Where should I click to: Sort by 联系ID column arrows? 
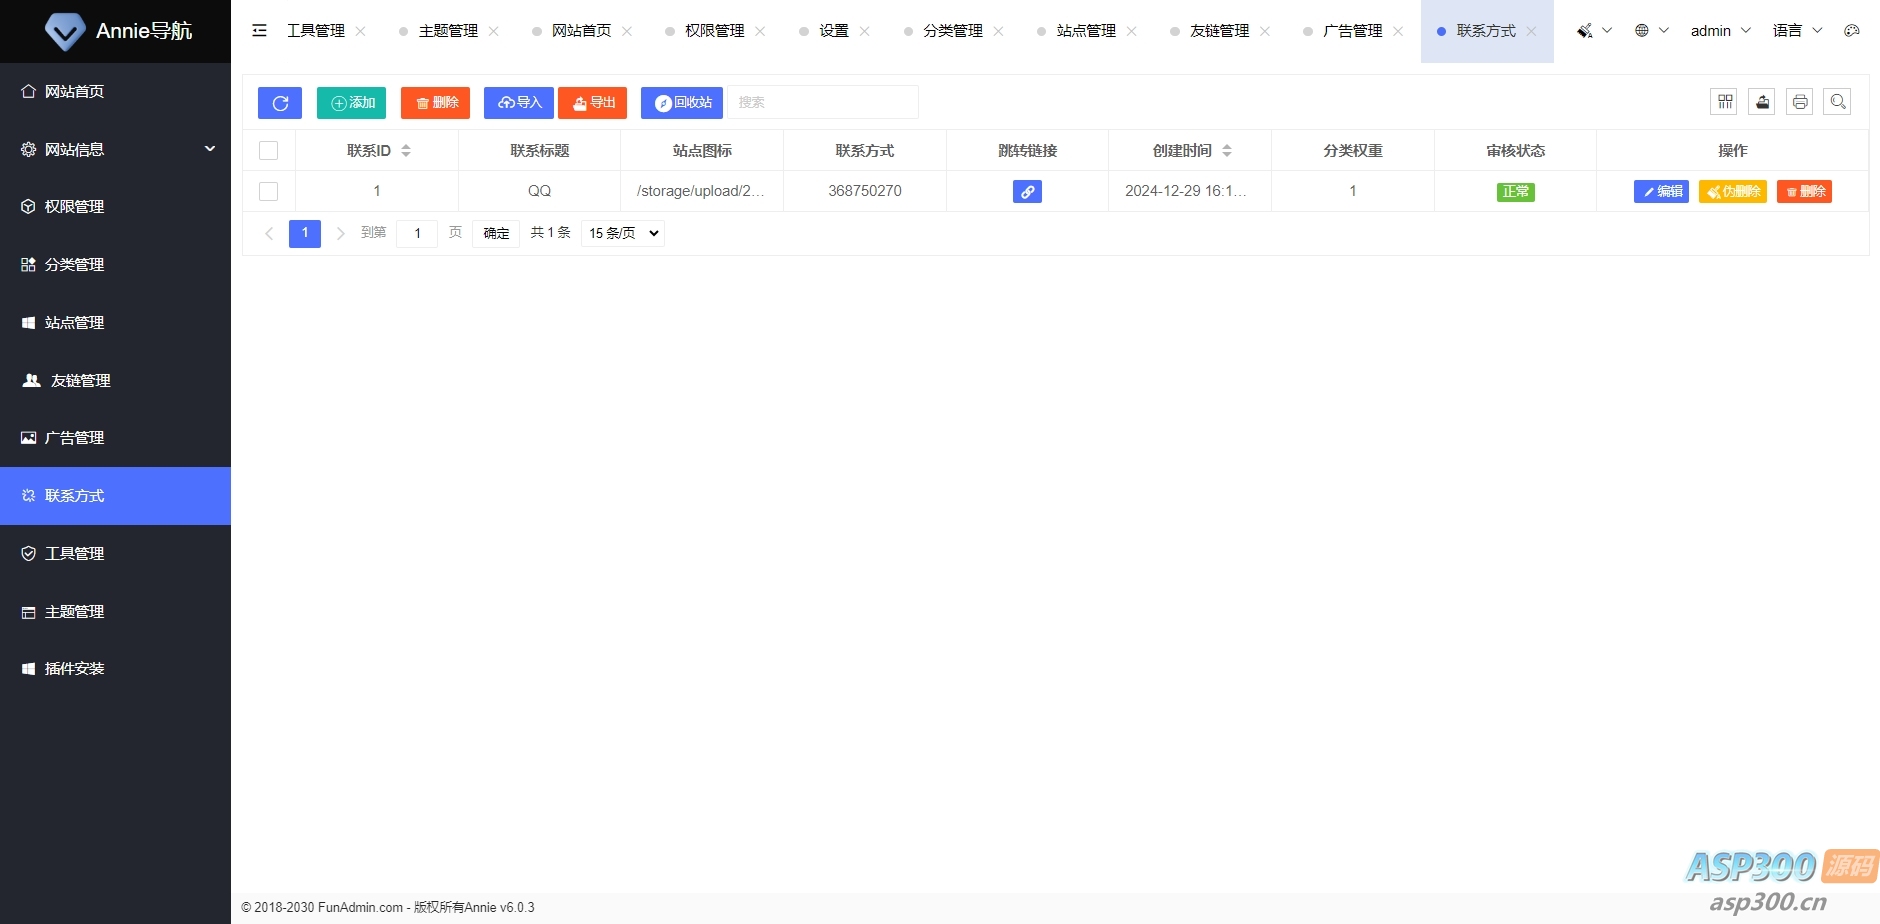(406, 151)
